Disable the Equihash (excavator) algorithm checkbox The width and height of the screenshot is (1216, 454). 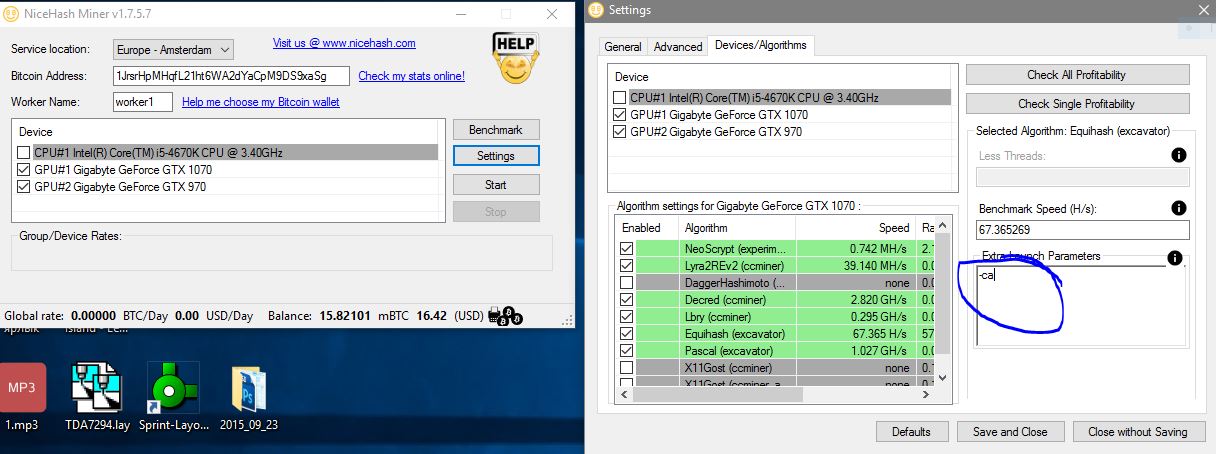(627, 333)
